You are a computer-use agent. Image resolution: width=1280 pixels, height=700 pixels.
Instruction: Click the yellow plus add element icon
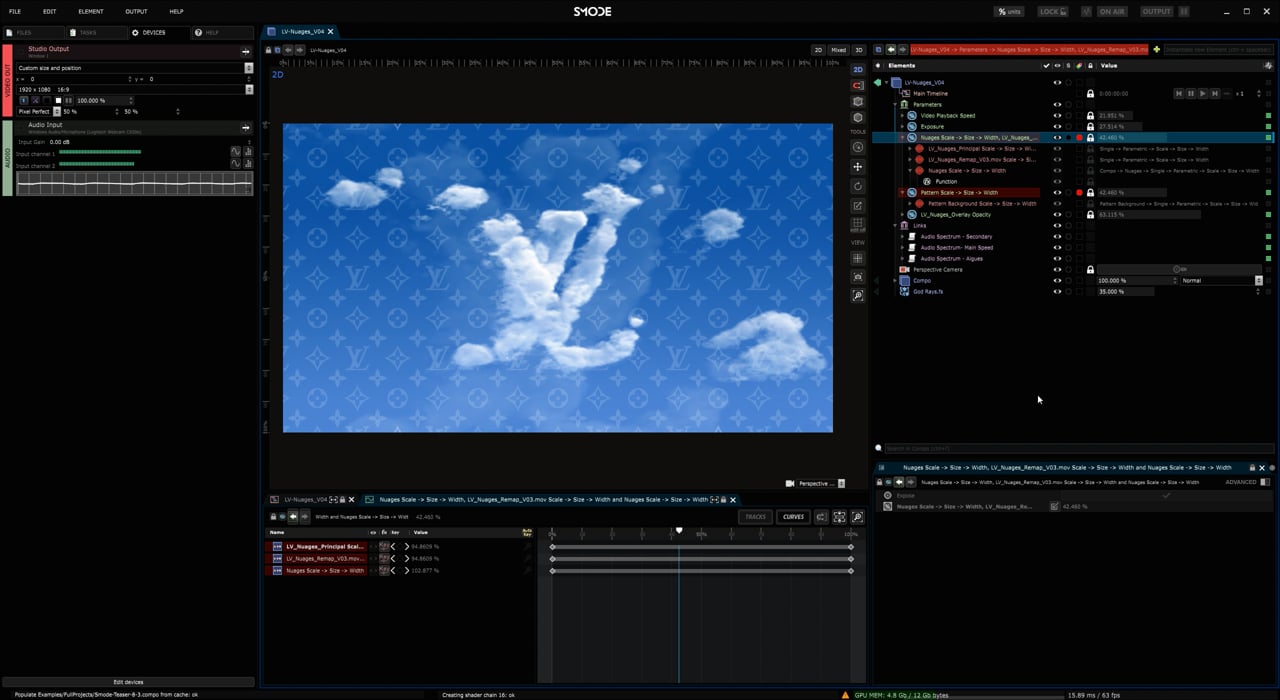[x=1157, y=49]
